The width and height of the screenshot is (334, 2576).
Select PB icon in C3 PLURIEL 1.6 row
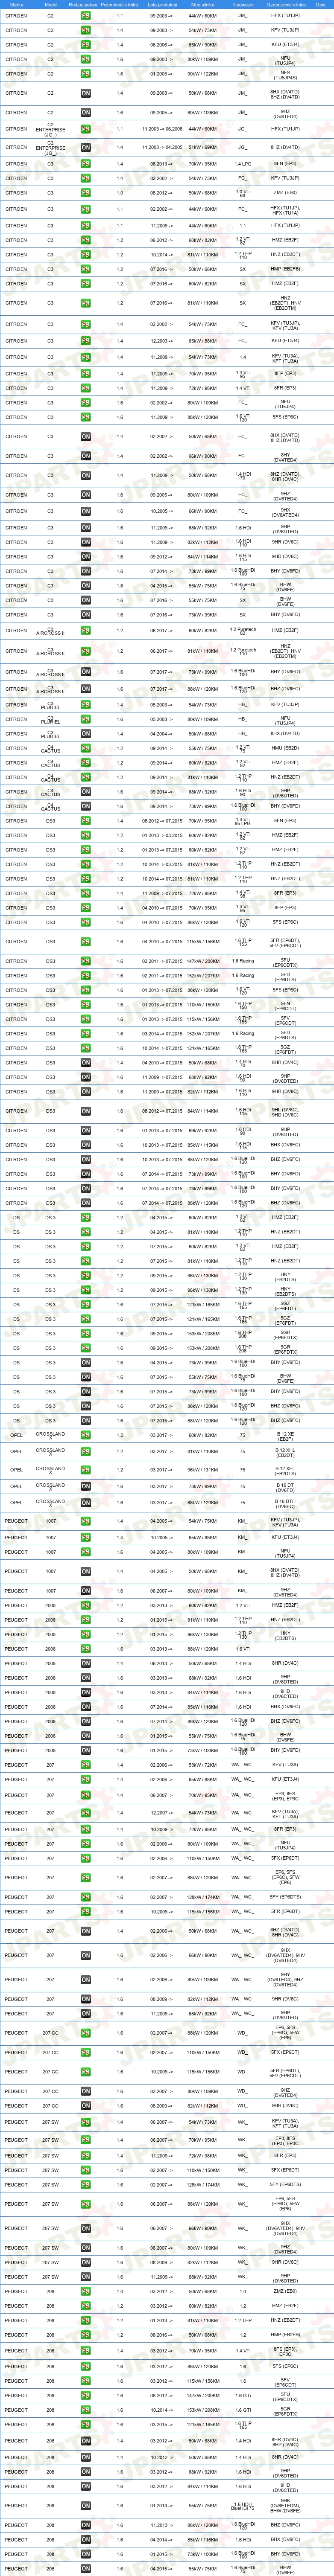click(x=86, y=718)
